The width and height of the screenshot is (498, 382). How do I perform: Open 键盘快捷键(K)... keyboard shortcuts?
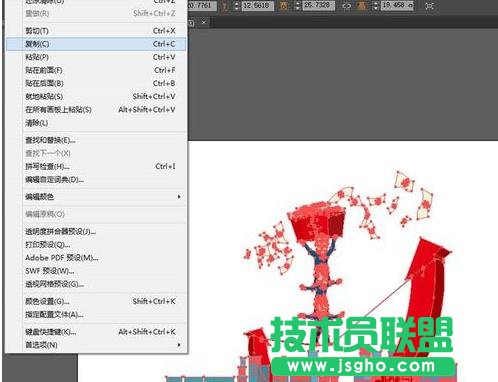tap(96, 332)
